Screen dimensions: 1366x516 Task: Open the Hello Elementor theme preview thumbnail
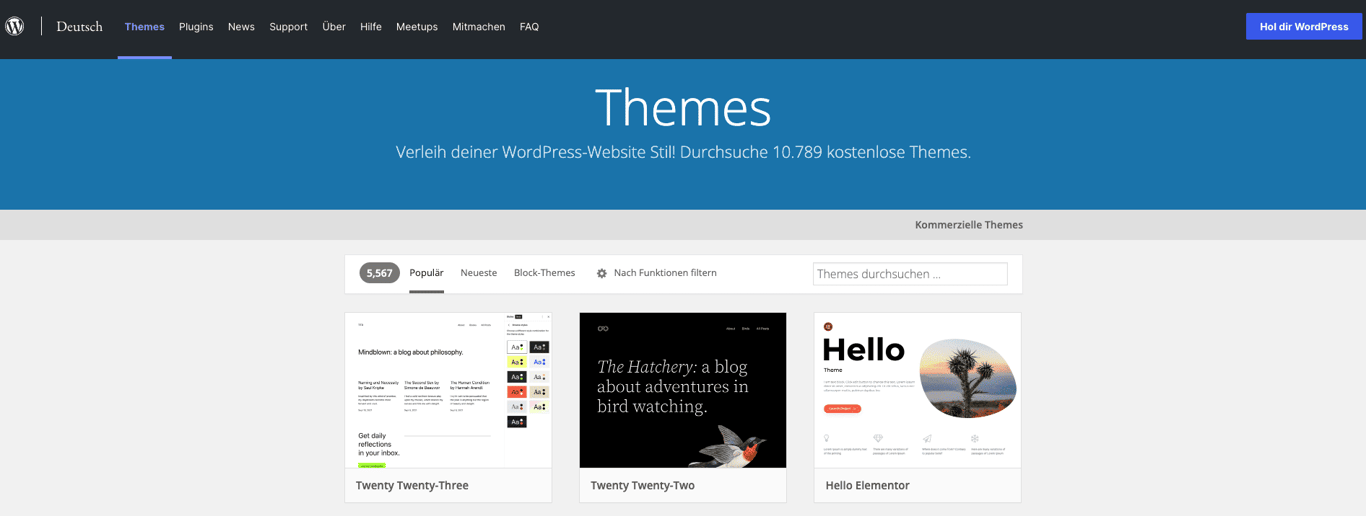[x=918, y=390]
